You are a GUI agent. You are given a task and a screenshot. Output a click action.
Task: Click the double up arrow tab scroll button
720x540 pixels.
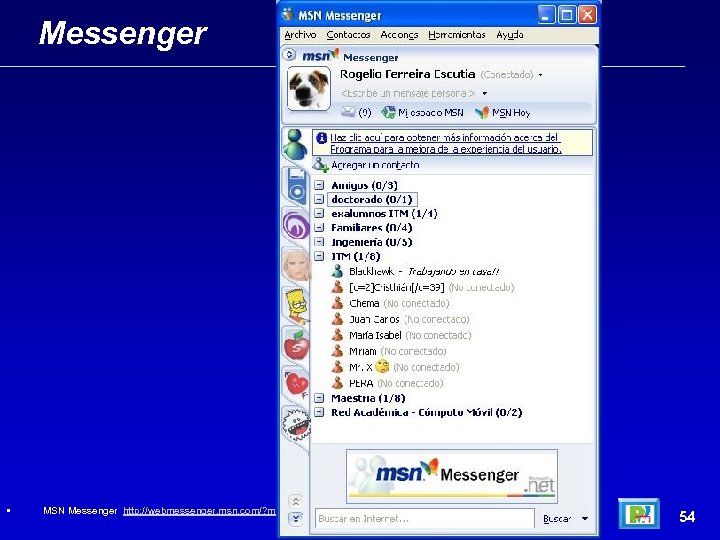tap(296, 501)
